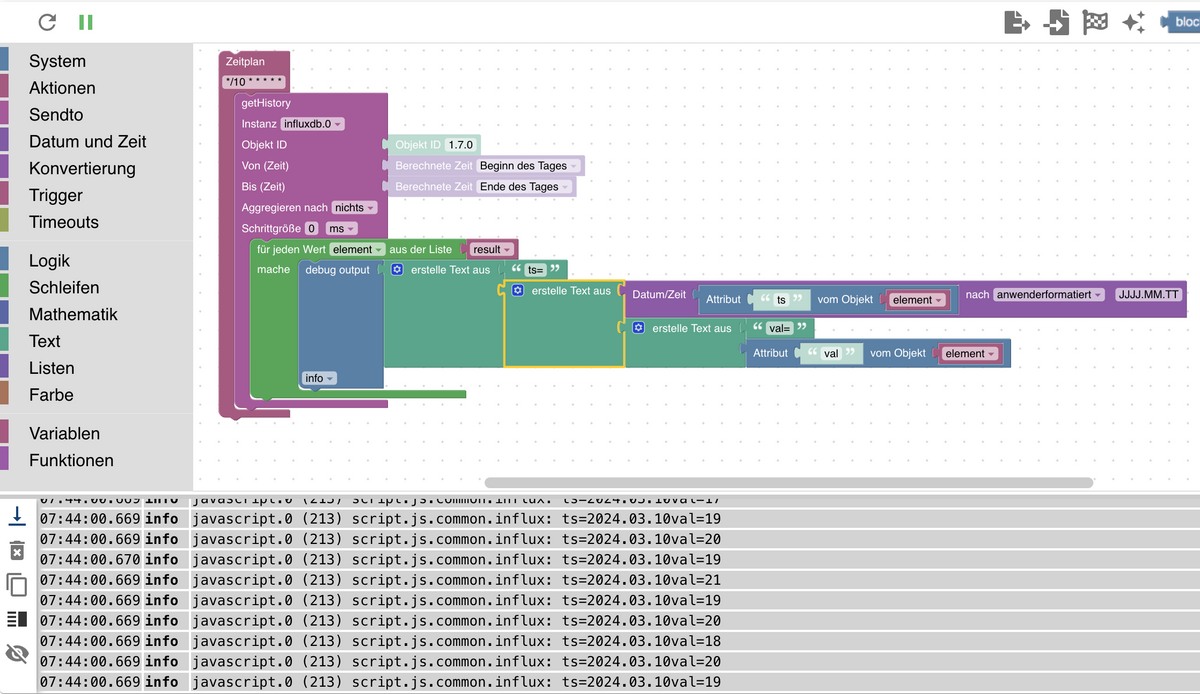Open the result variable dropdown
Screen dimensions: 1200x694
(x=492, y=249)
